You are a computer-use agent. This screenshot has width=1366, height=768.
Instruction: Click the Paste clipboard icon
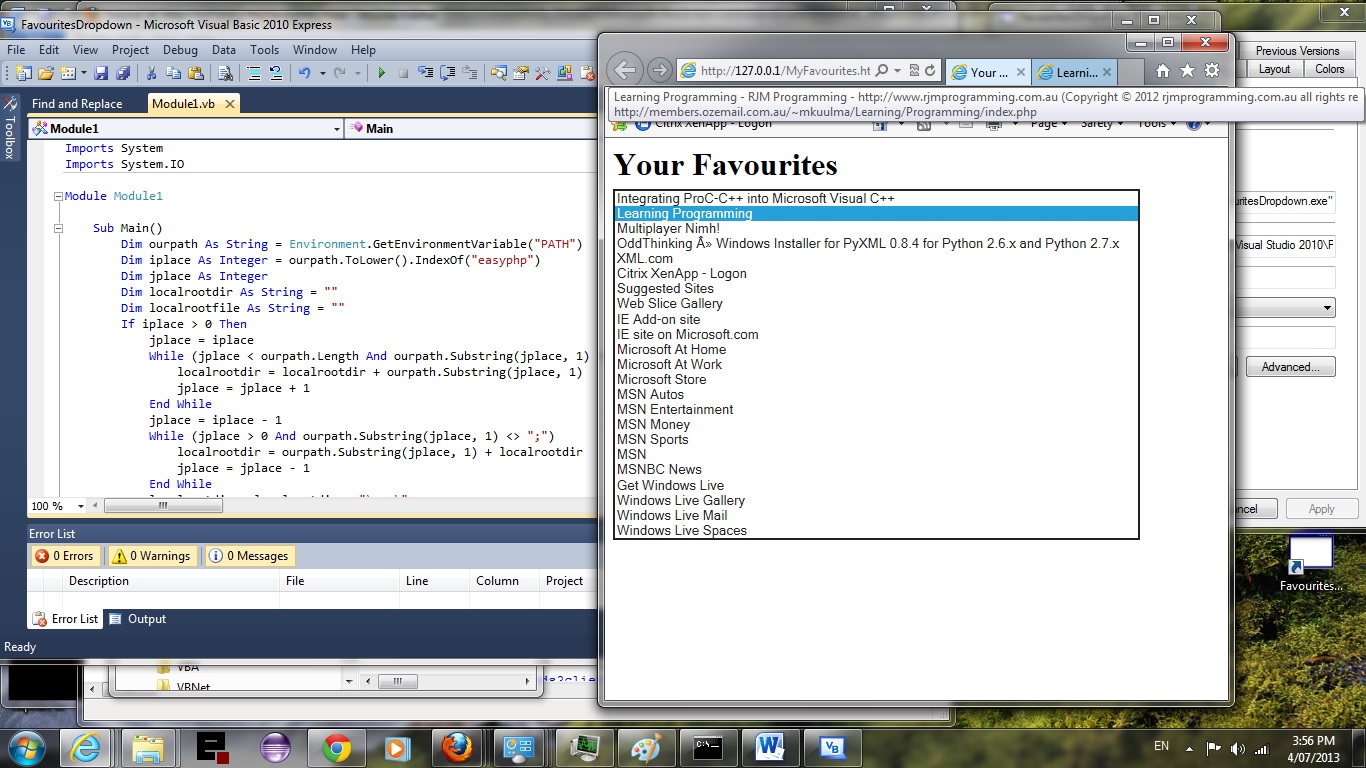click(195, 73)
